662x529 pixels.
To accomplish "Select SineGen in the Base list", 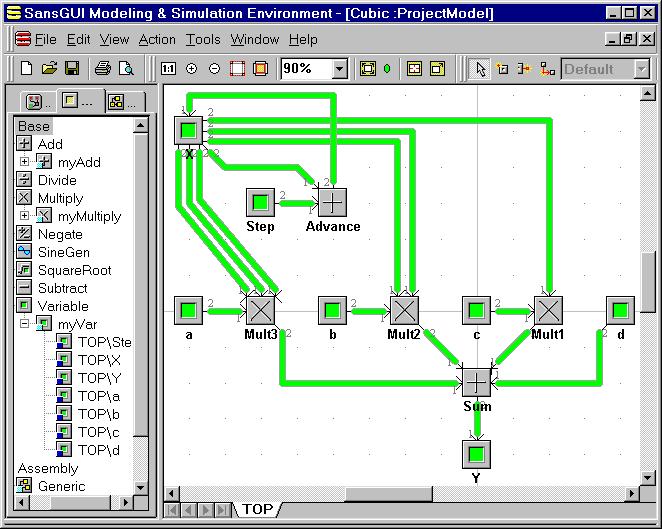I will tap(63, 252).
